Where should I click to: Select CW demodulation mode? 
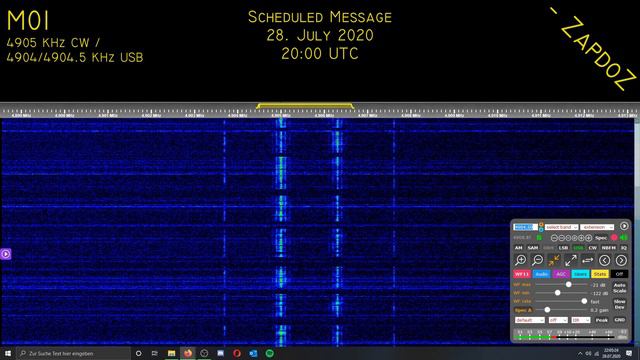click(592, 248)
